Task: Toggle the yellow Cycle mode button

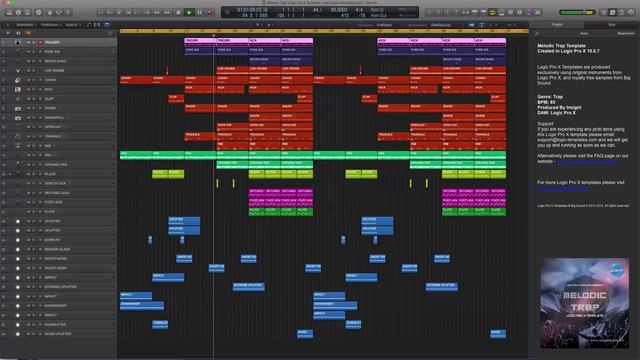Action: (x=493, y=13)
